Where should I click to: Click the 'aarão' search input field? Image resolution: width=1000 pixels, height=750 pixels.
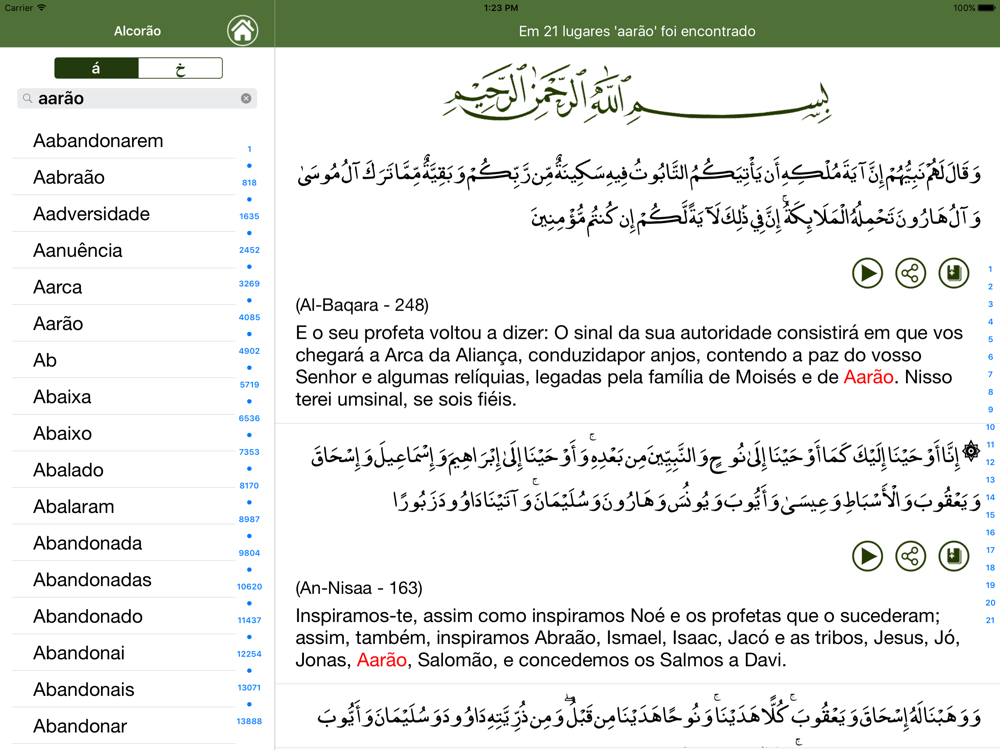point(135,98)
